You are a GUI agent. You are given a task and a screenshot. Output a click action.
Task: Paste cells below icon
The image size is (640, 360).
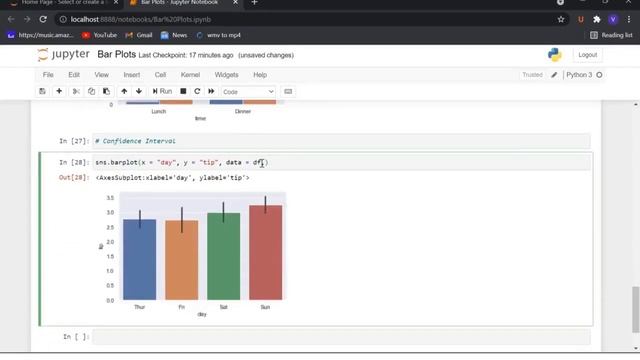[106, 91]
